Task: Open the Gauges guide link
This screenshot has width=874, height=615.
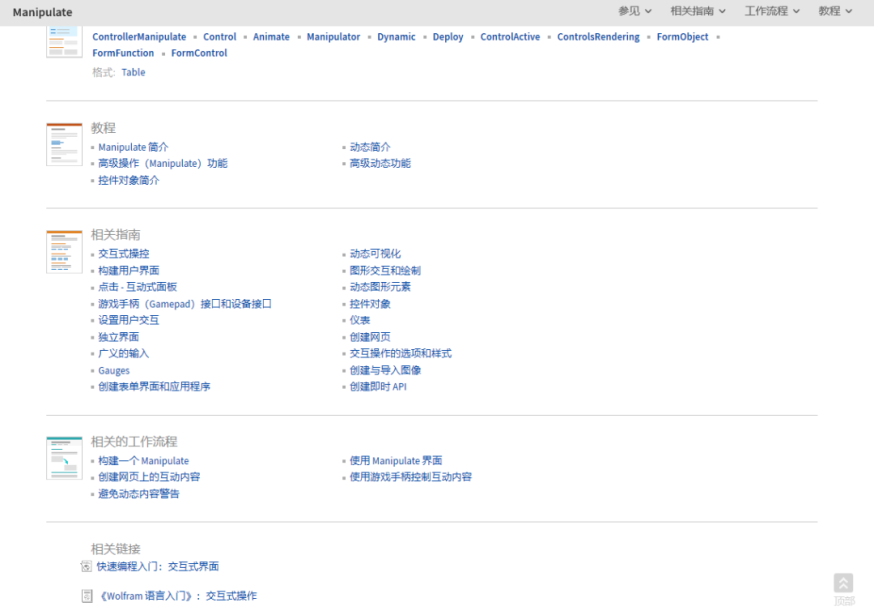Action: [x=114, y=371]
